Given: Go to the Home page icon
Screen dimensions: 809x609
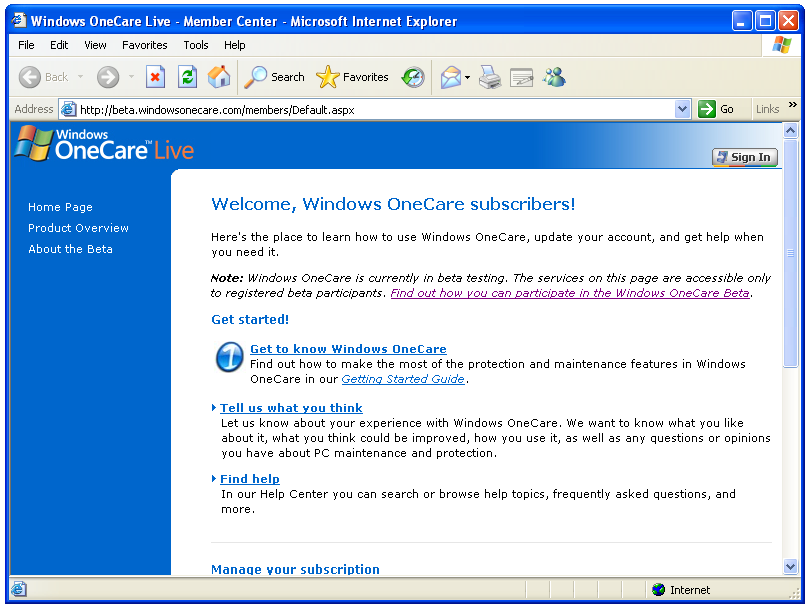Looking at the screenshot, I should tap(219, 77).
